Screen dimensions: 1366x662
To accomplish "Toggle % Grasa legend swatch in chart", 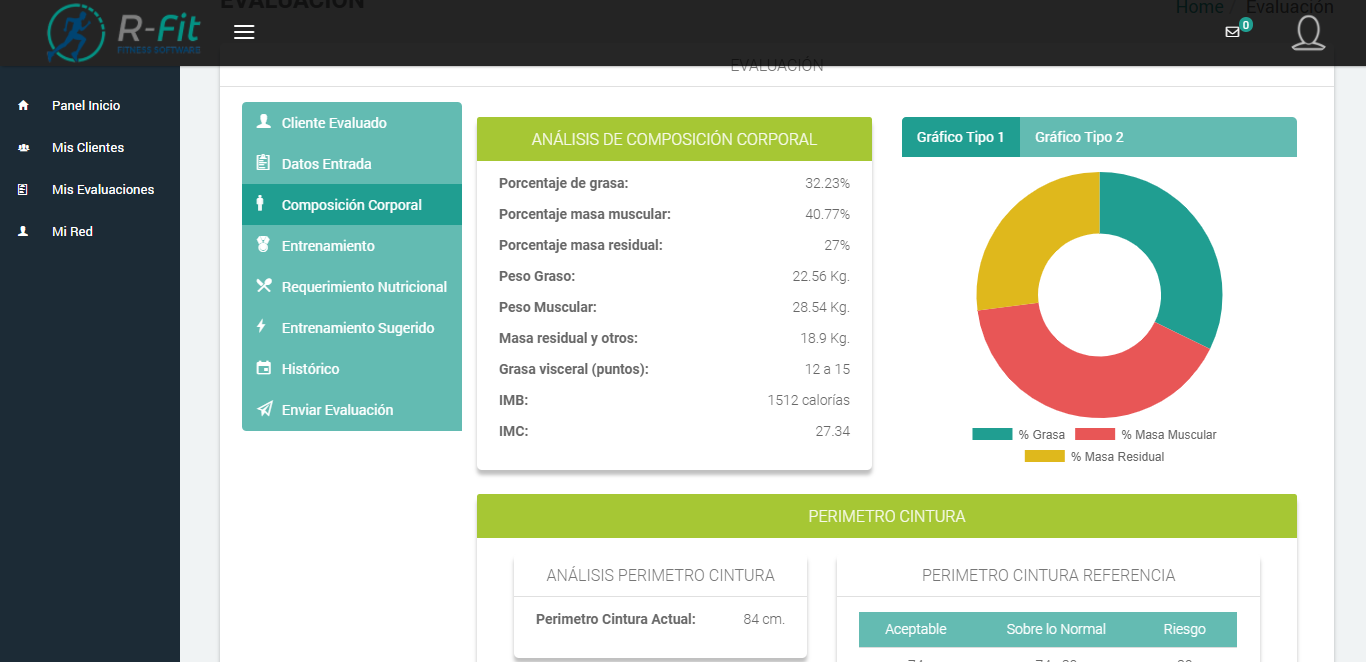I will [x=992, y=435].
